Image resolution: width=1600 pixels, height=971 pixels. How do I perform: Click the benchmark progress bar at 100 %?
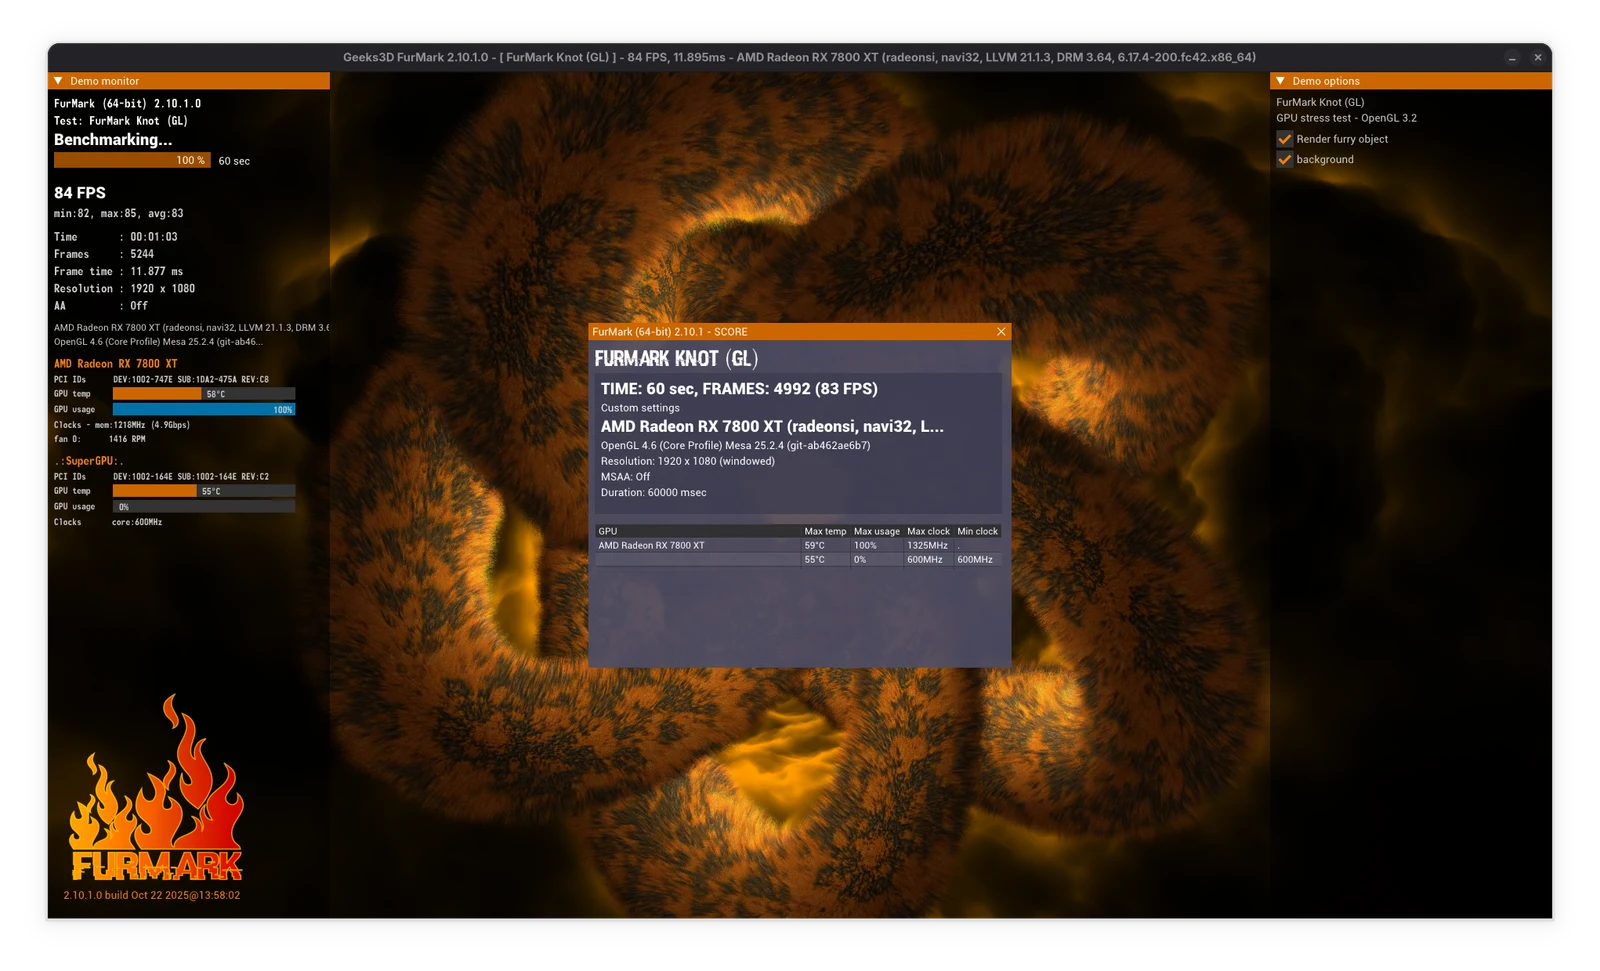[x=132, y=160]
